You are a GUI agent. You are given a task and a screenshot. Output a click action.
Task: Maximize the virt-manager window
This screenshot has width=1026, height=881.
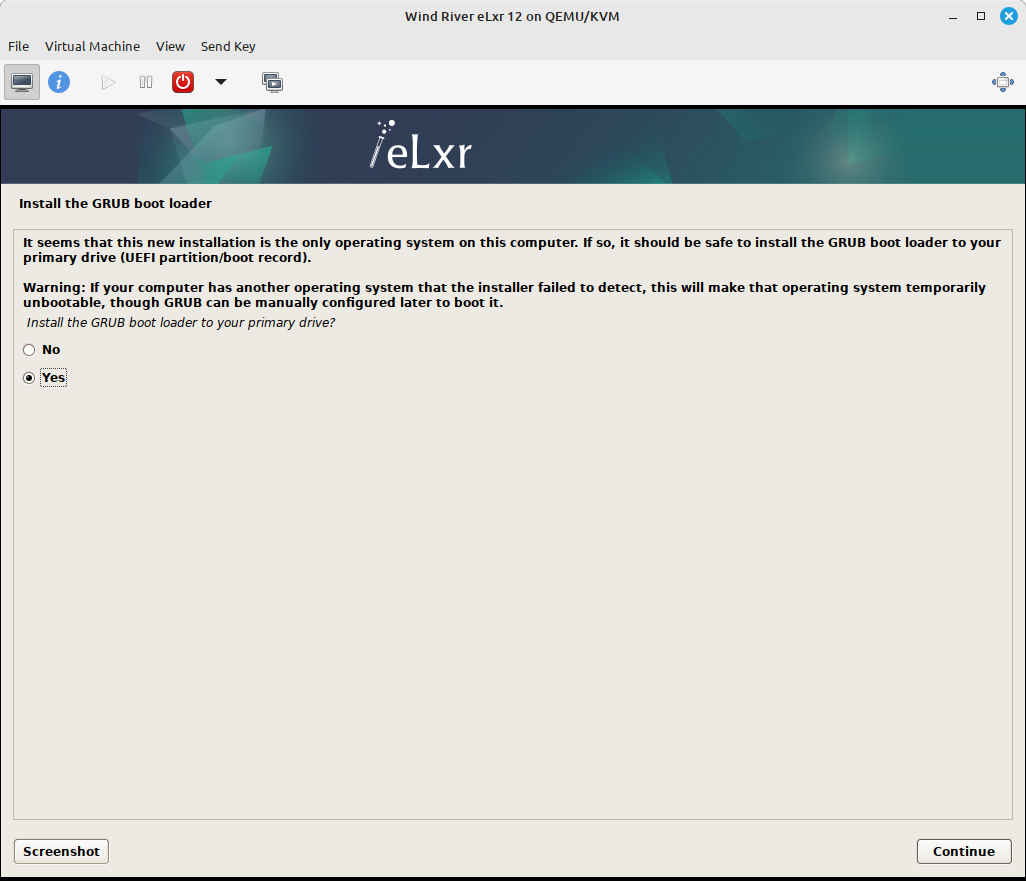[981, 16]
